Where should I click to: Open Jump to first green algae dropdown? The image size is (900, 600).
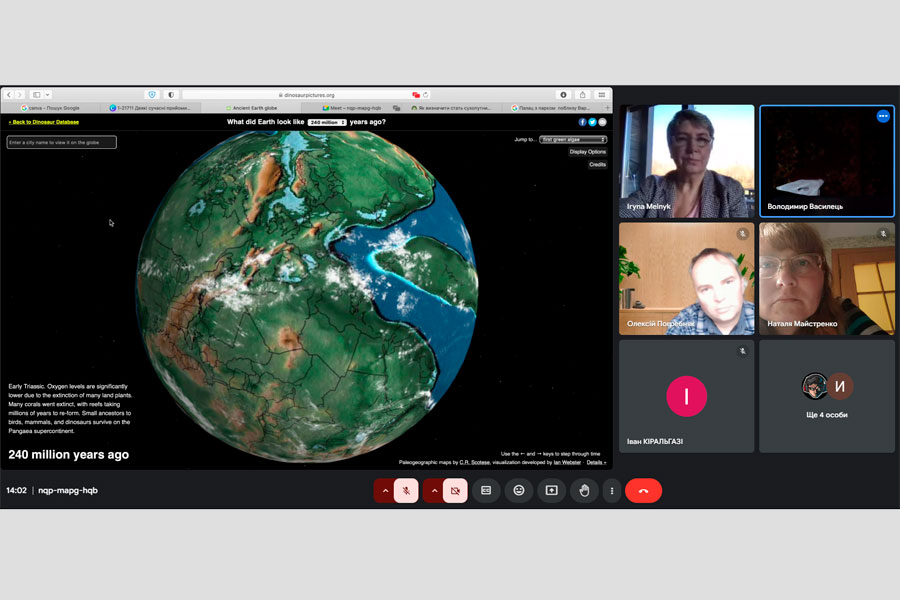click(x=573, y=140)
